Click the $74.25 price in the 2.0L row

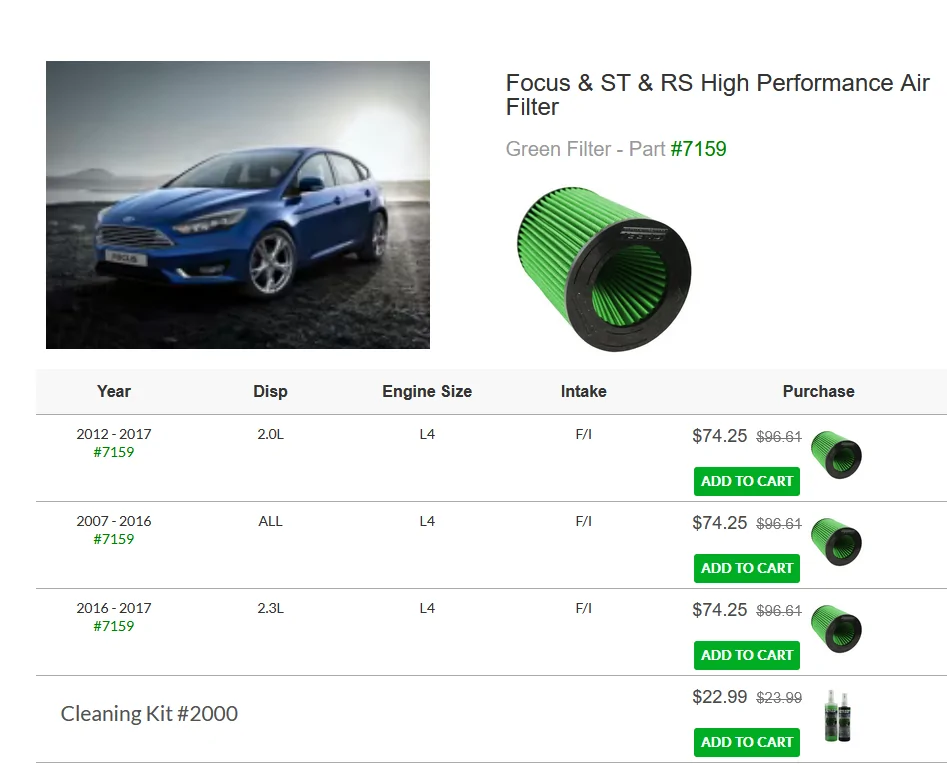point(719,436)
